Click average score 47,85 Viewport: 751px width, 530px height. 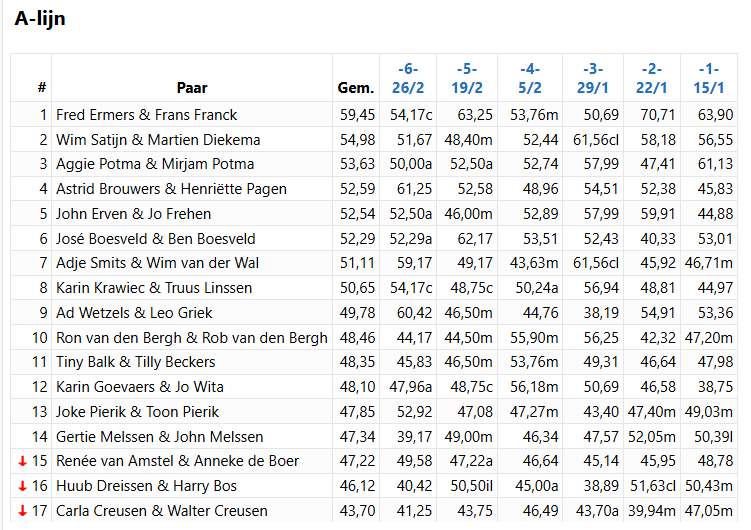pyautogui.click(x=357, y=412)
